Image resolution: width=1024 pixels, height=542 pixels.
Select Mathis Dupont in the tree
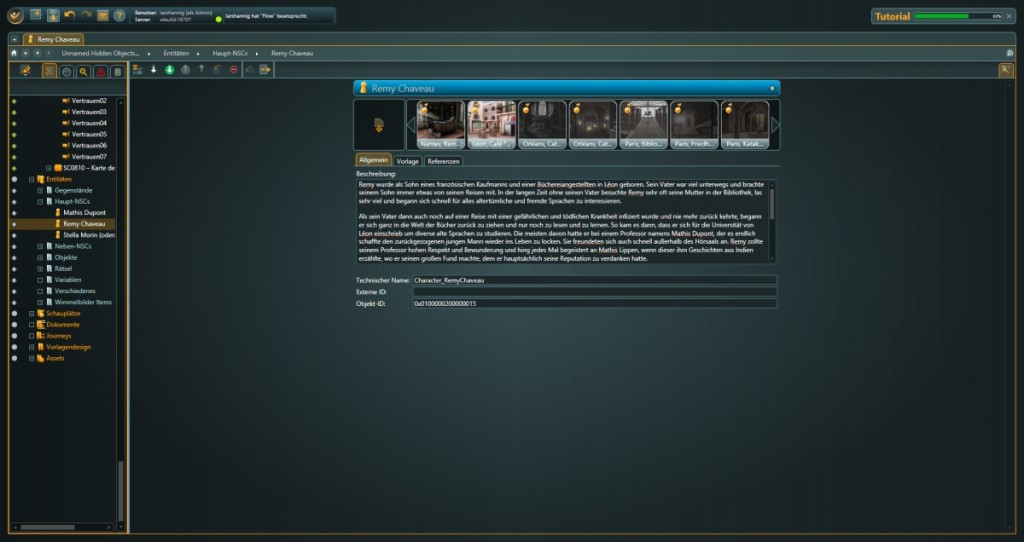coord(85,213)
